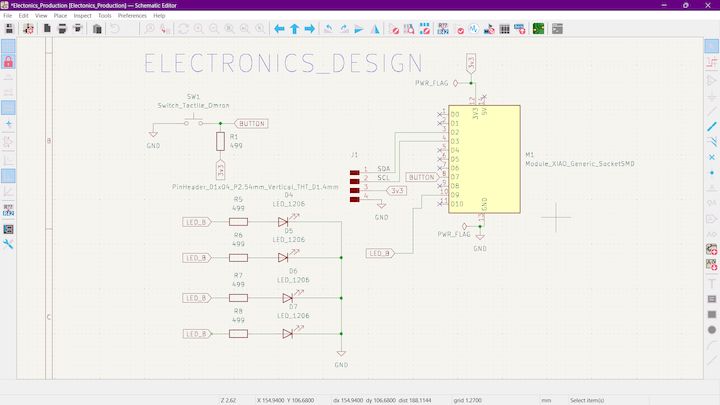Image resolution: width=720 pixels, height=405 pixels.
Task: Open the Preferences menu
Action: coord(132,16)
